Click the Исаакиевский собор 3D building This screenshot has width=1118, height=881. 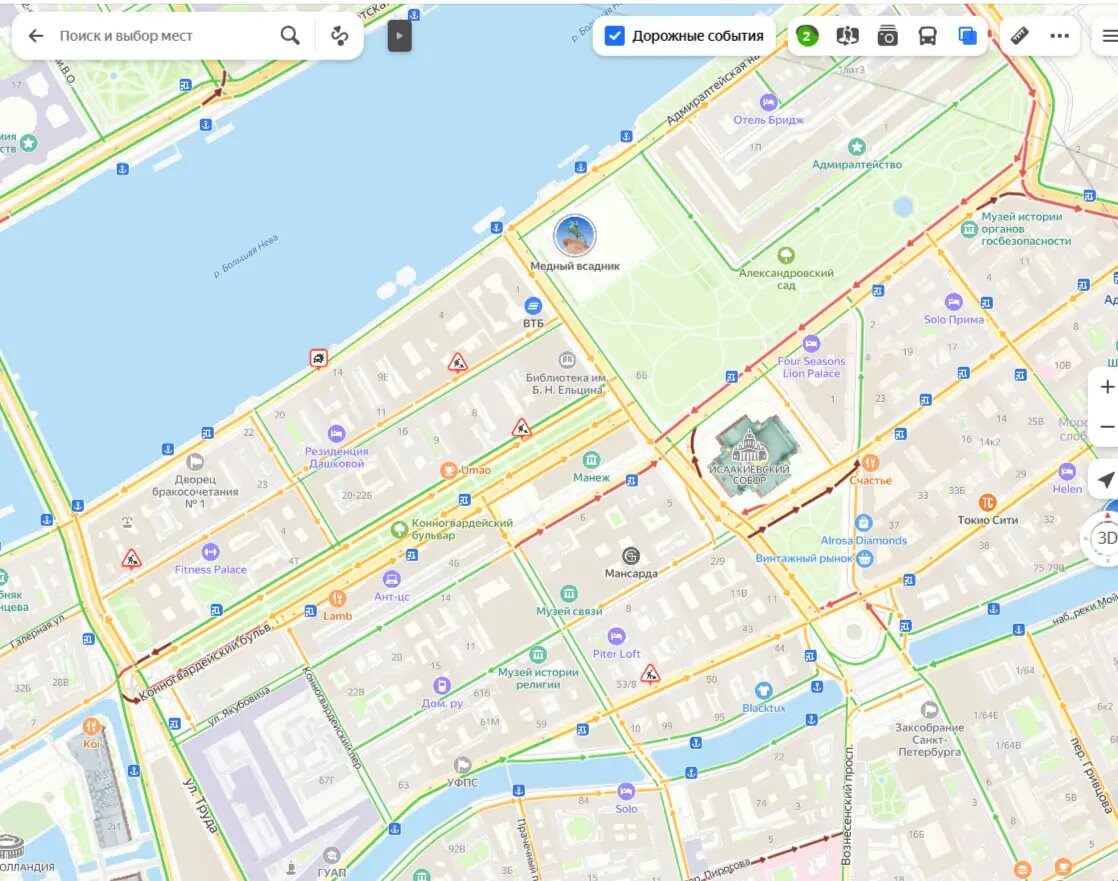752,456
